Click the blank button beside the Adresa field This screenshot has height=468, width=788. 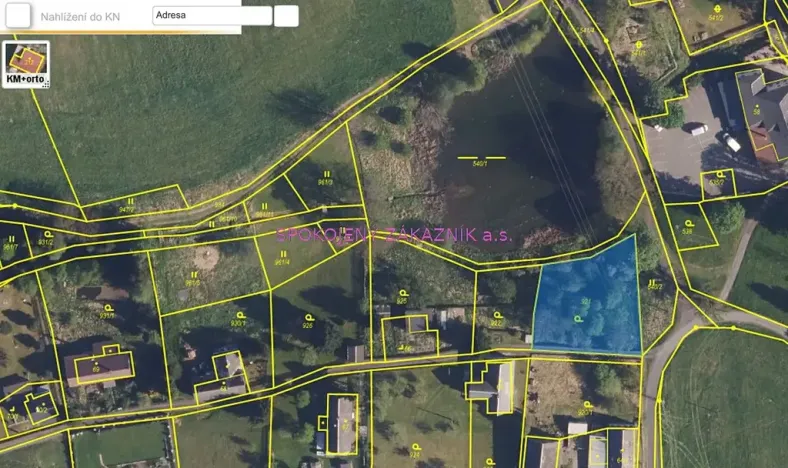[x=286, y=16]
